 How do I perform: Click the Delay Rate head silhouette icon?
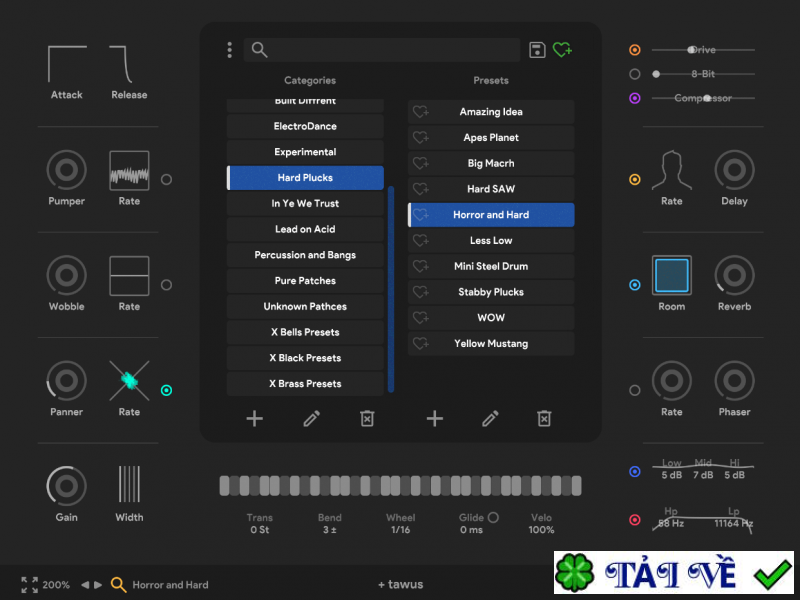coord(671,170)
